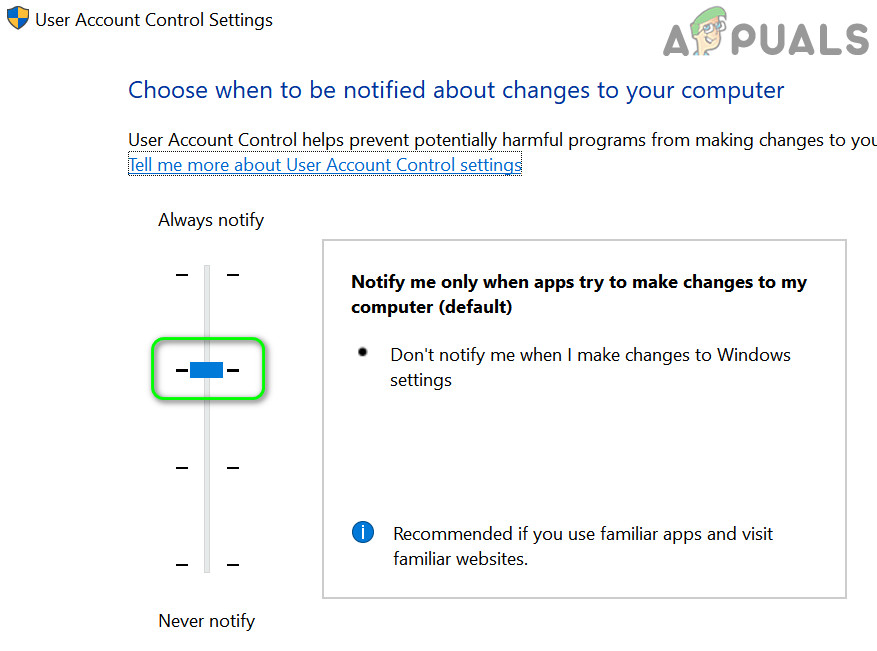Click the Never notify label
The image size is (877, 651).
[x=207, y=621]
